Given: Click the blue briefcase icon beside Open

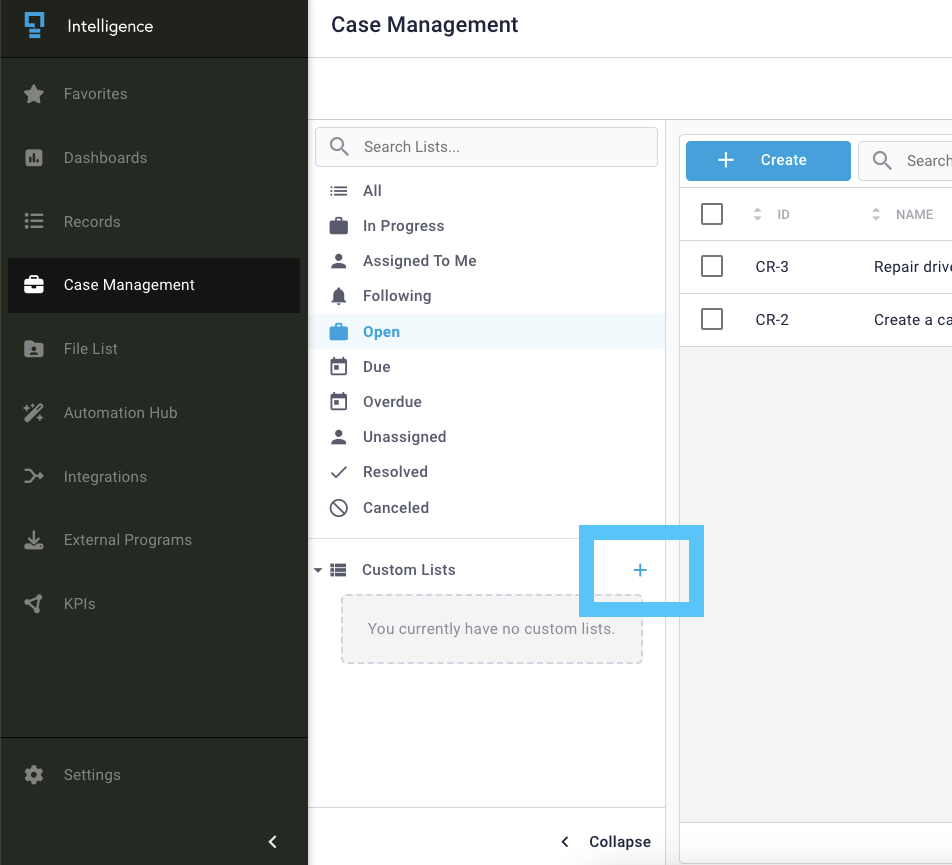Looking at the screenshot, I should (339, 332).
